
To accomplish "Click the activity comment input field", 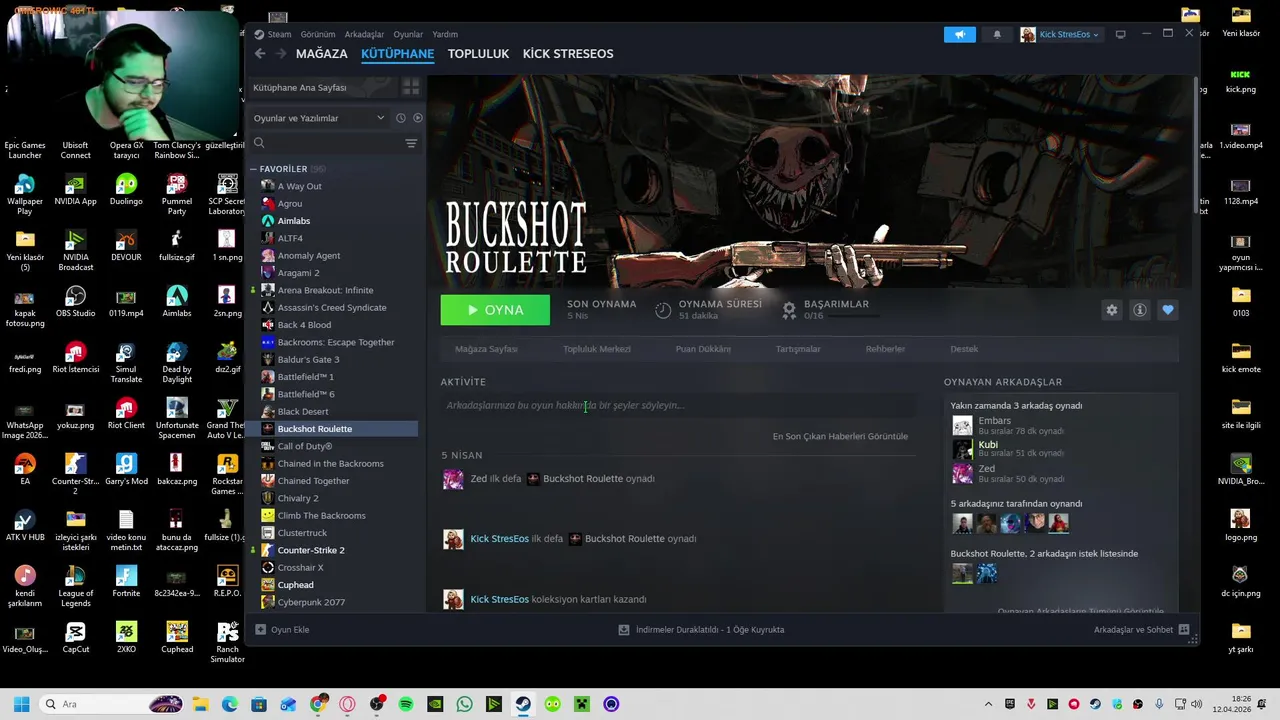I will [x=678, y=406].
